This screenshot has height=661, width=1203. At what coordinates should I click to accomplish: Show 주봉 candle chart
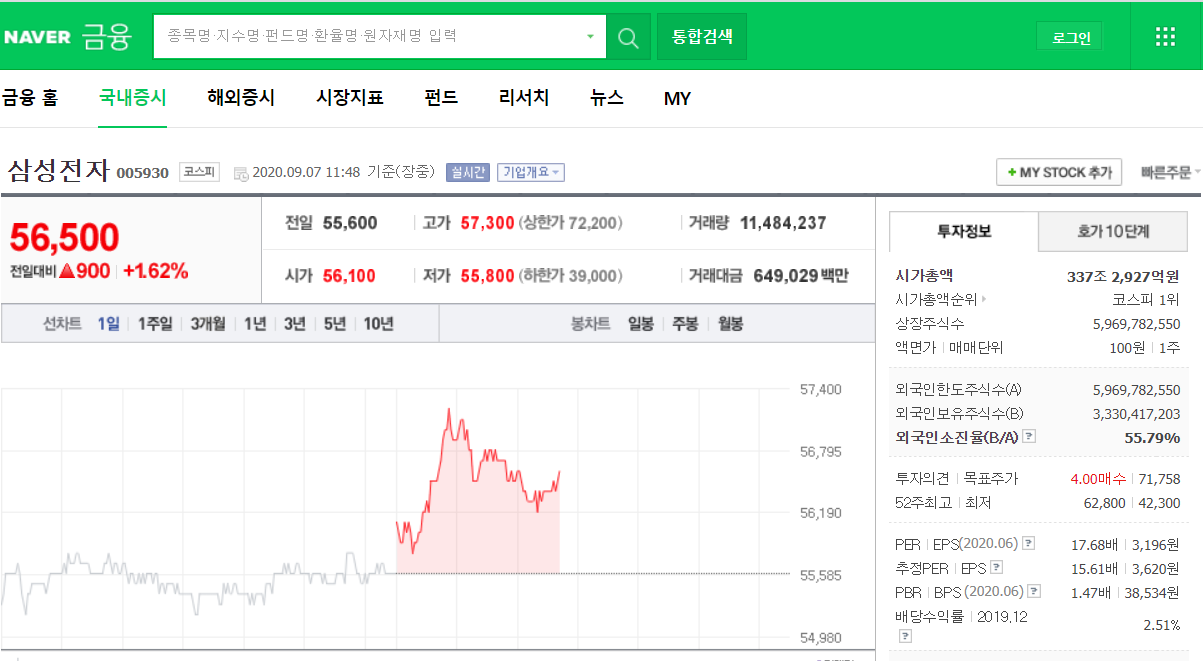(686, 324)
